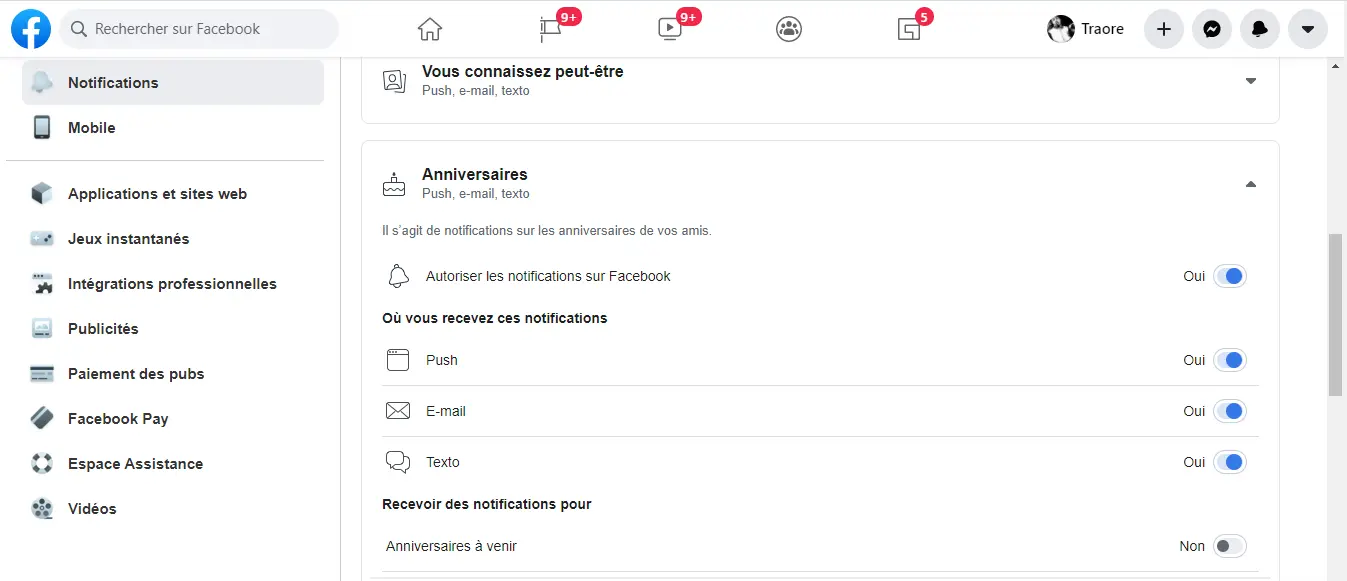This screenshot has width=1347, height=581.
Task: Open the Gaming icon with badge 5
Action: pyautogui.click(x=908, y=29)
